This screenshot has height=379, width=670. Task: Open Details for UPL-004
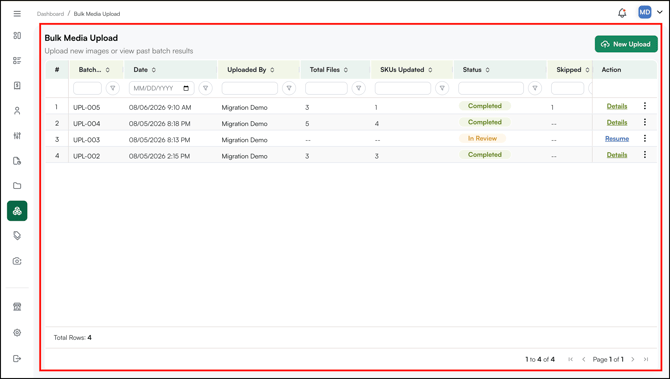(617, 123)
